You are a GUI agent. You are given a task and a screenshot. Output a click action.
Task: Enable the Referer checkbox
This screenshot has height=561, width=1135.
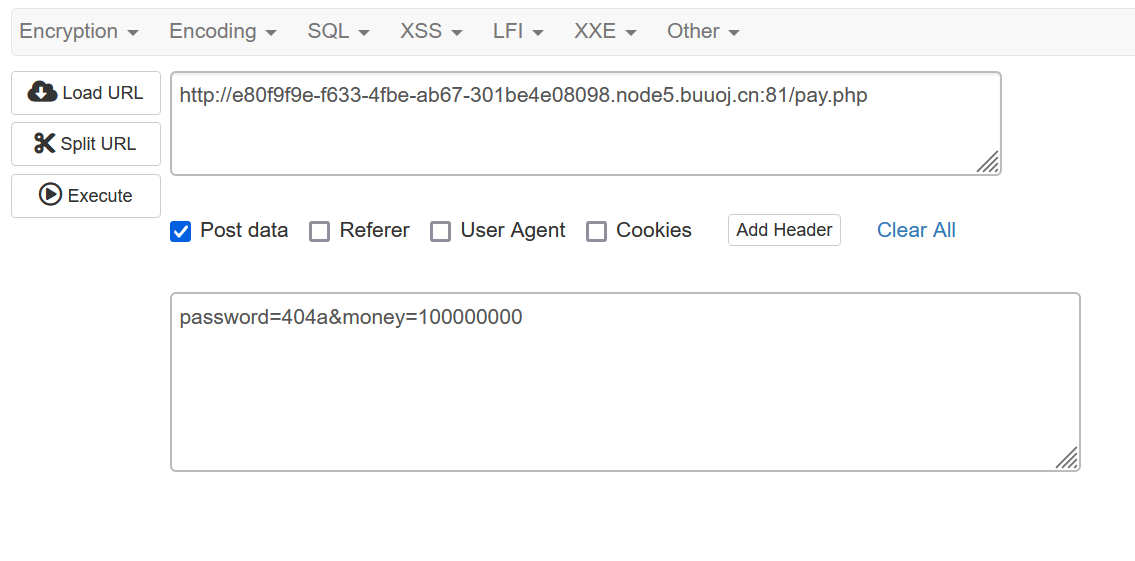[x=320, y=232]
